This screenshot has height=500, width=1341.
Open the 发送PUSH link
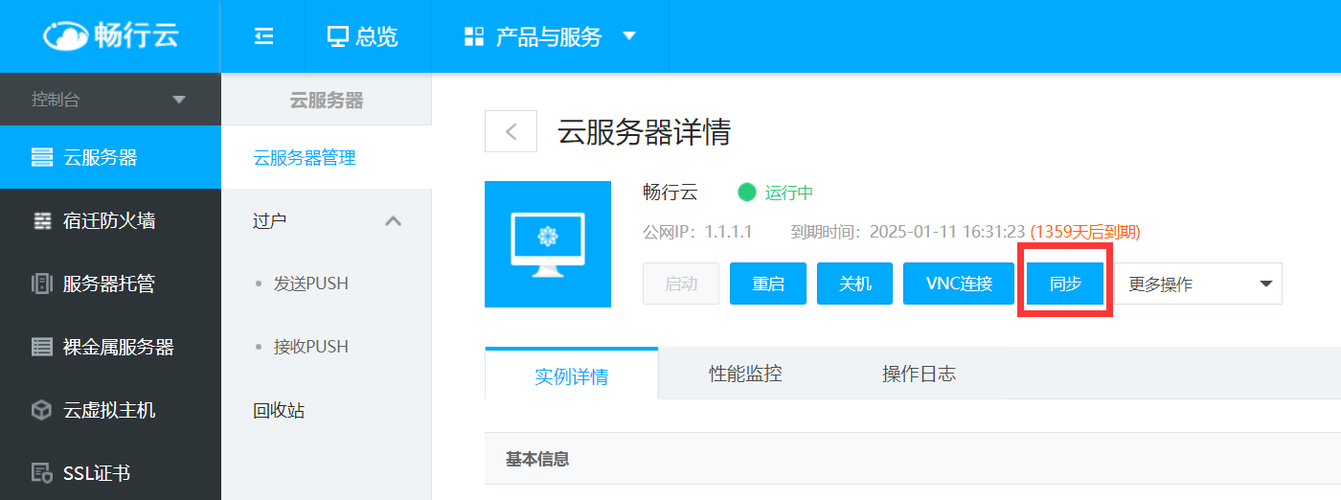[310, 284]
